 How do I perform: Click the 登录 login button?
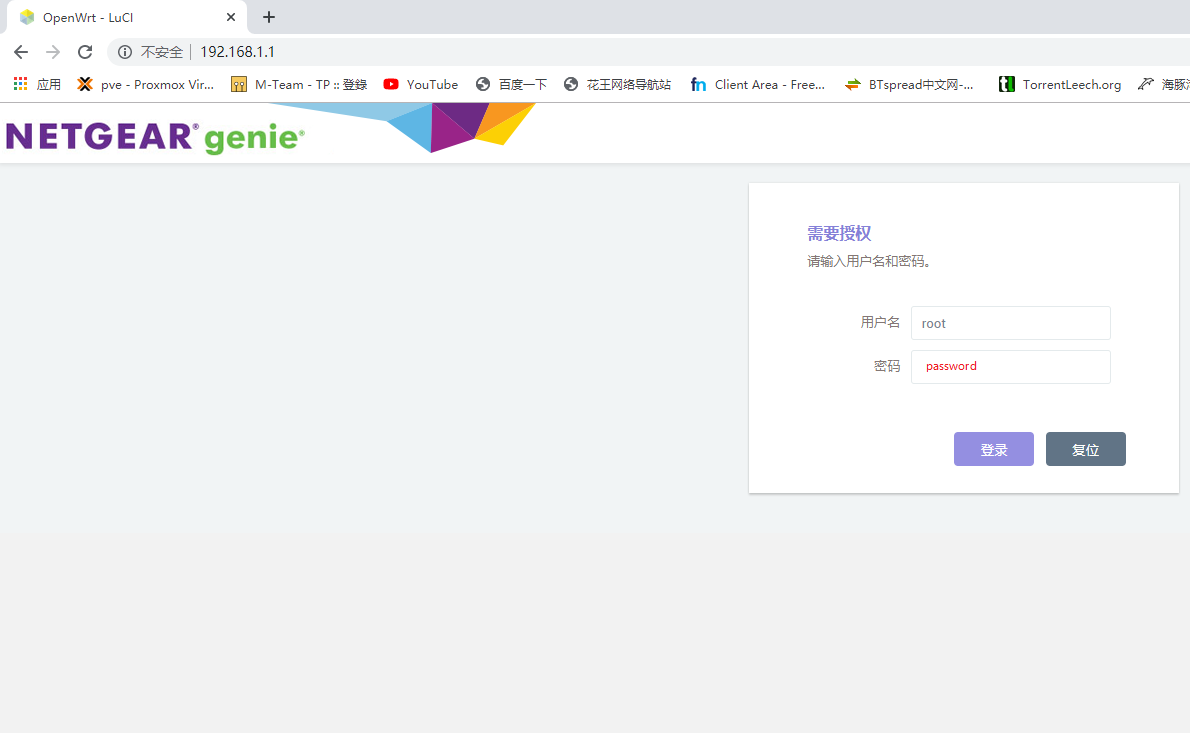tap(993, 449)
